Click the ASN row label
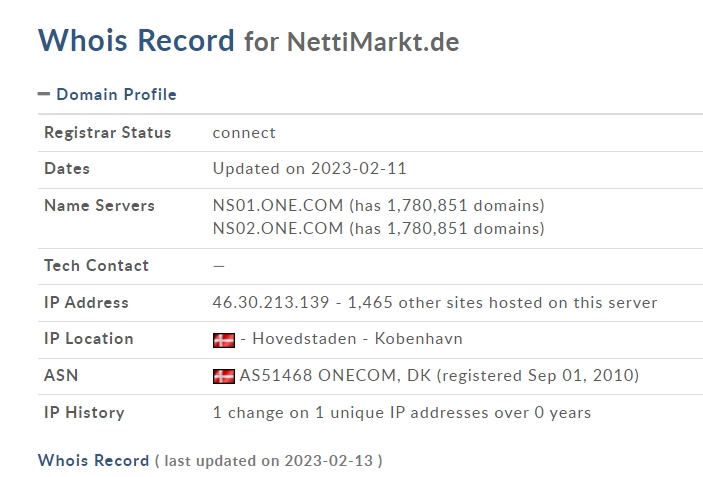This screenshot has width=703, height=477. [x=61, y=375]
